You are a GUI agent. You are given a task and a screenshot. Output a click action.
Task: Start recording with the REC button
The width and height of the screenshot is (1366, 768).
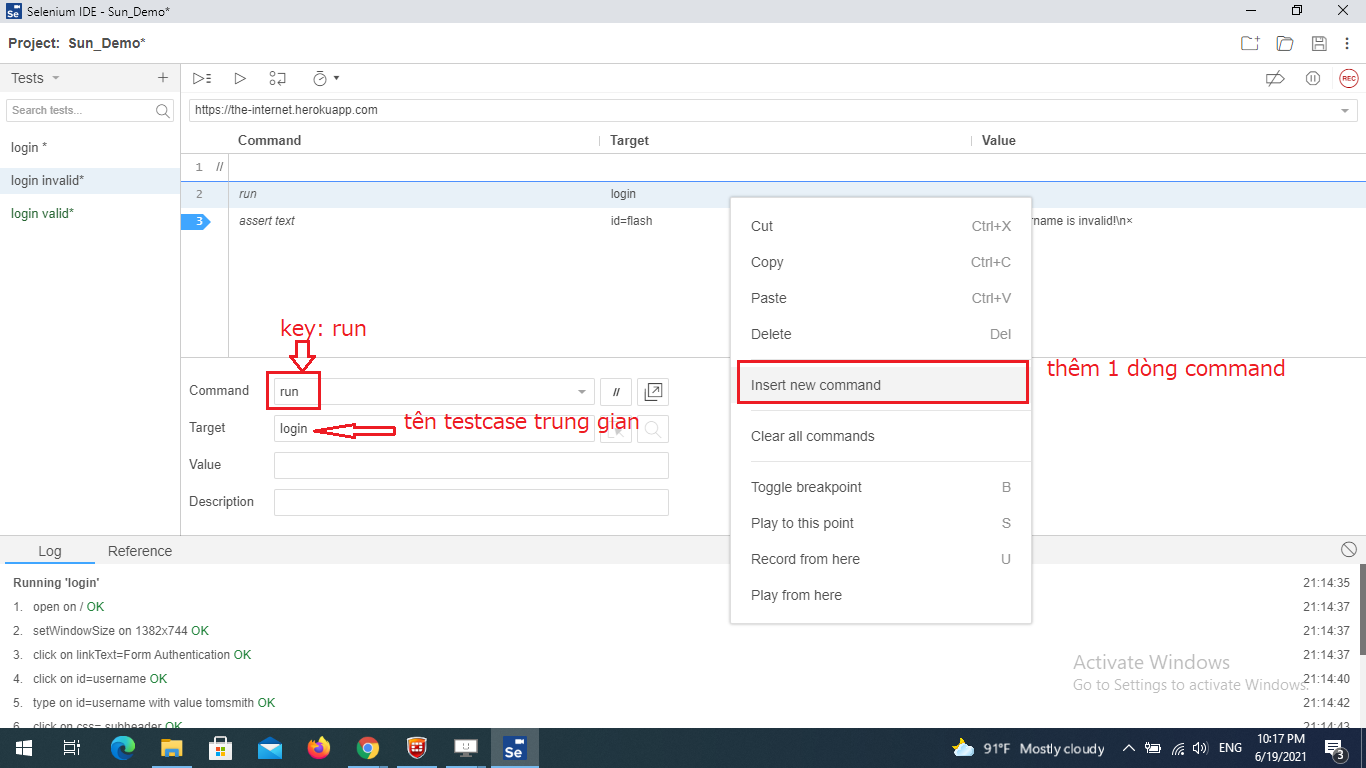(x=1349, y=78)
